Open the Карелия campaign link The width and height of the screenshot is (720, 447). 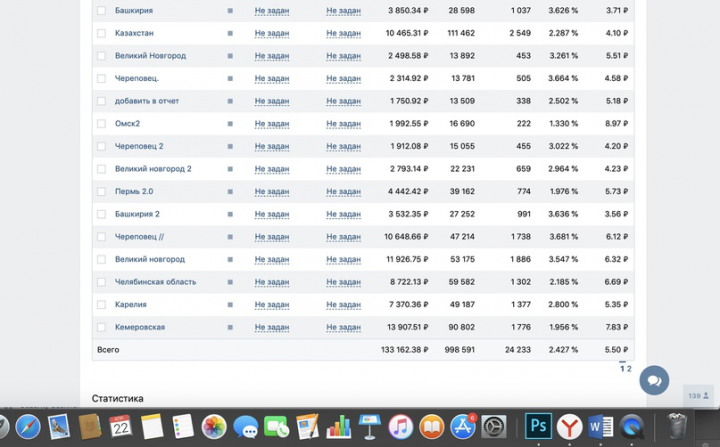[x=130, y=305]
